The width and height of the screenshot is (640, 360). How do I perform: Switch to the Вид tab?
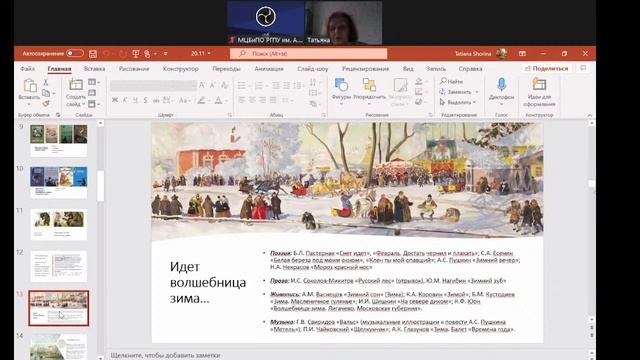click(x=408, y=69)
